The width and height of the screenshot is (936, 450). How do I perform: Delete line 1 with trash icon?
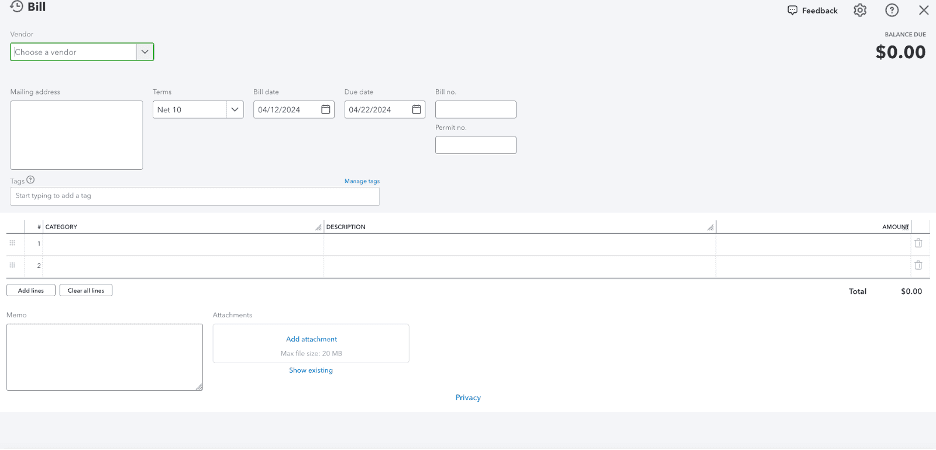click(918, 243)
